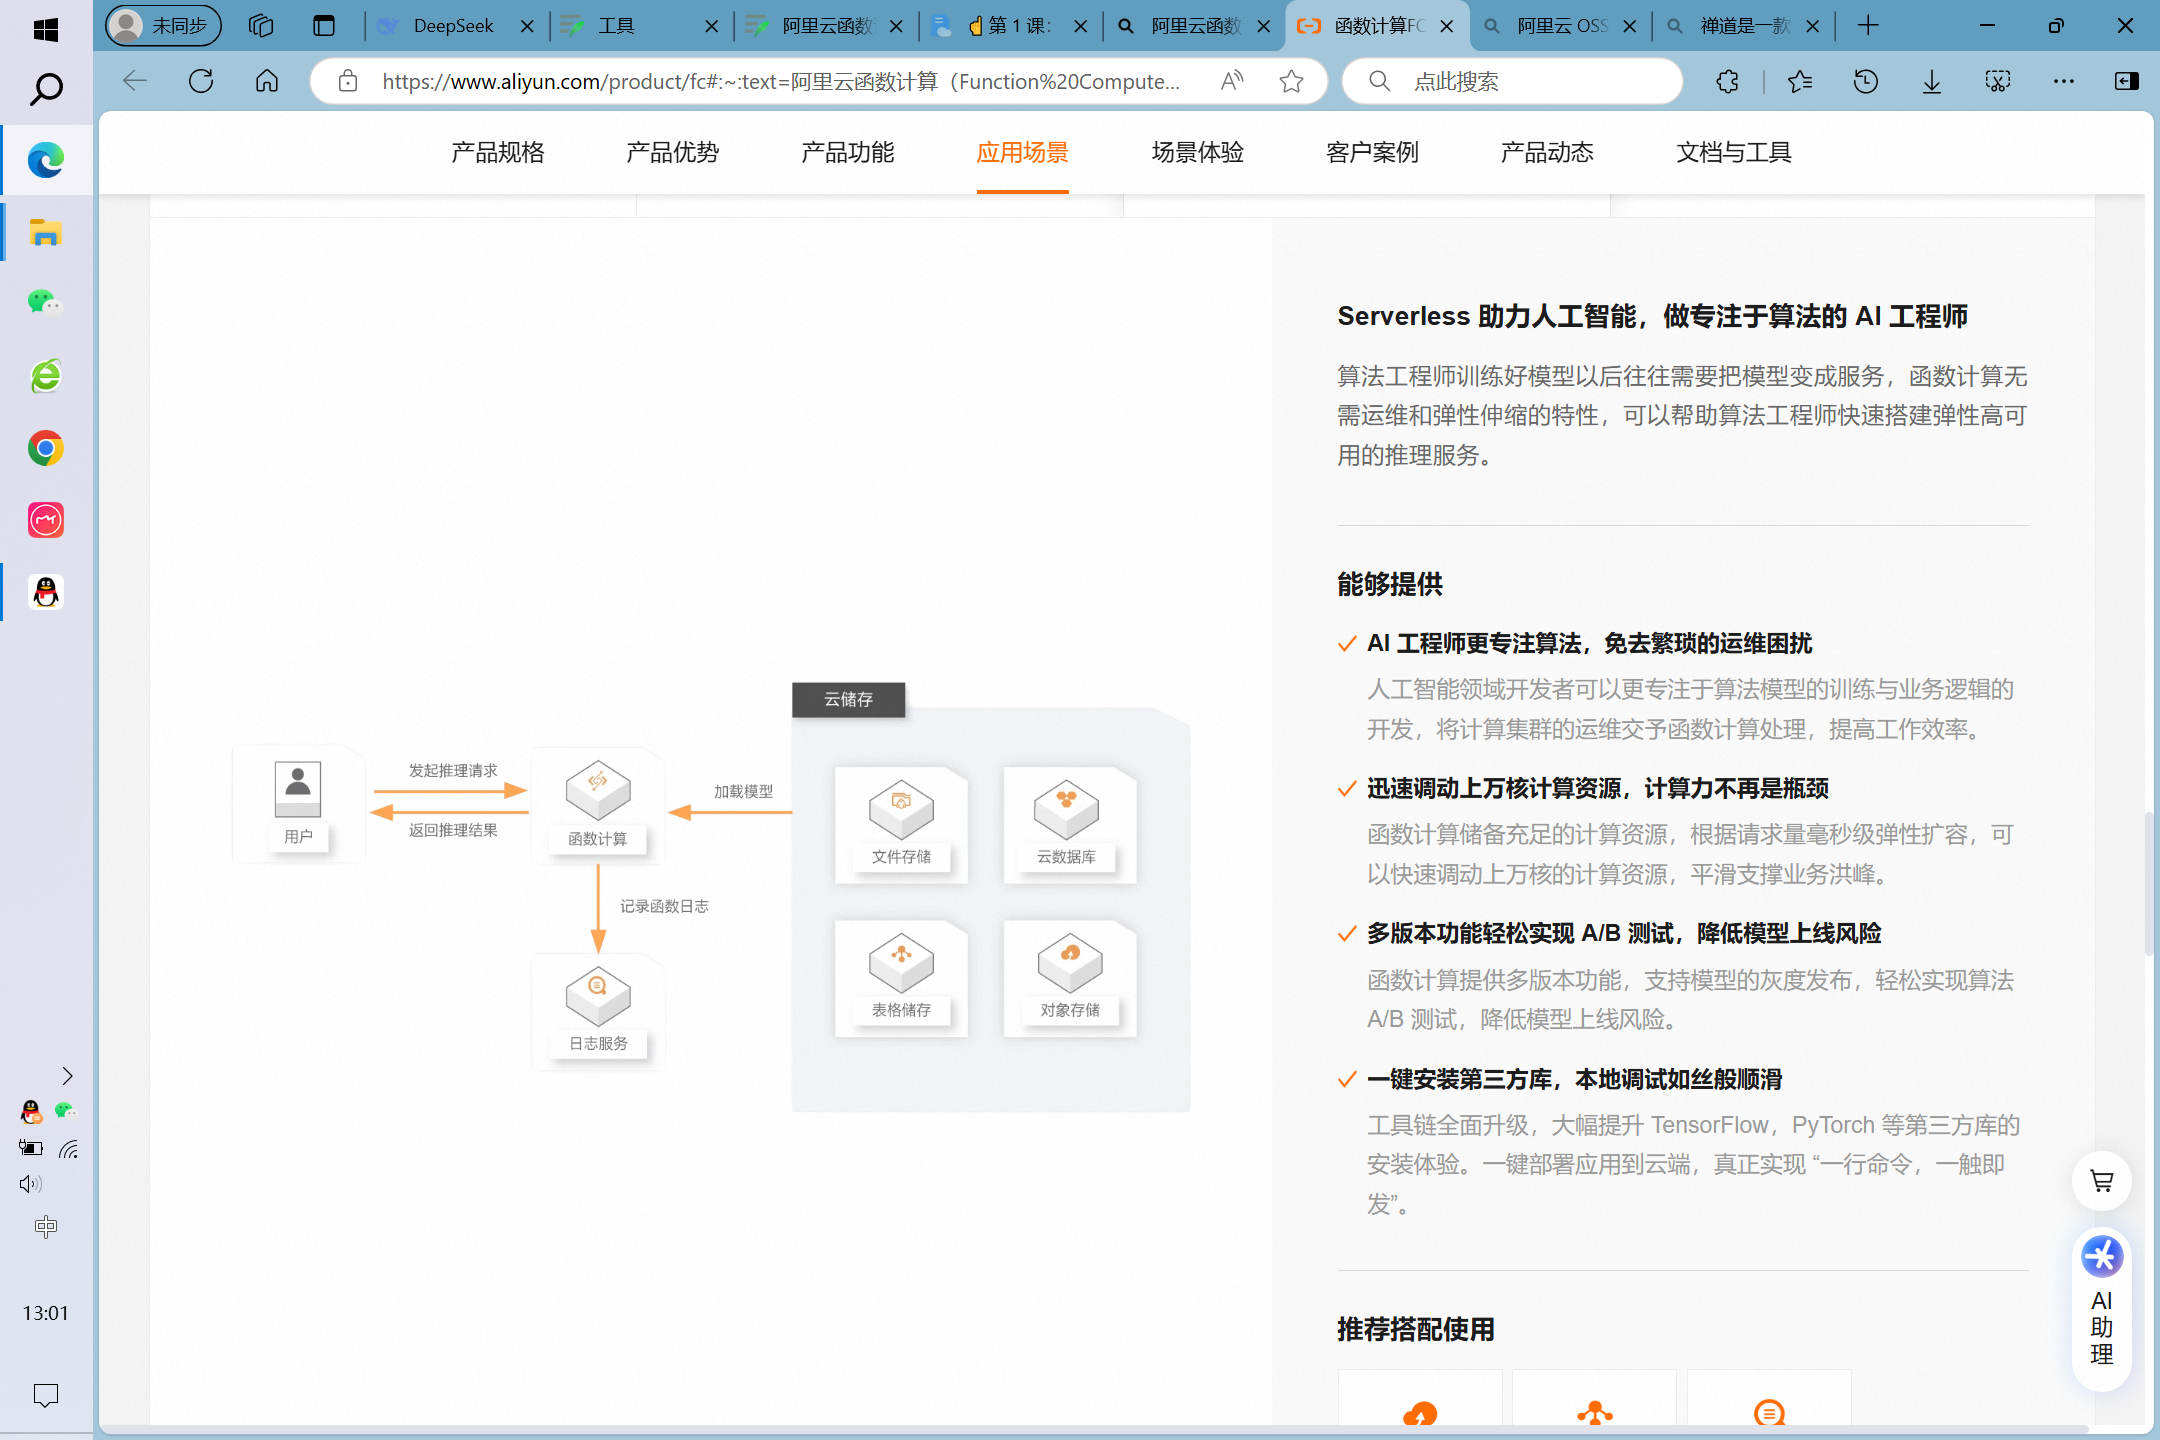Close the 函数计算FC active tab
2160x1440 pixels.
click(x=1446, y=26)
